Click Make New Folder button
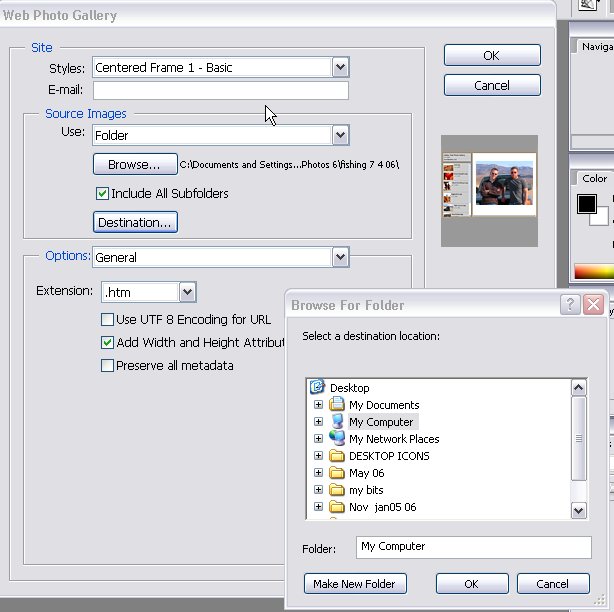This screenshot has width=614, height=612. pos(355,584)
